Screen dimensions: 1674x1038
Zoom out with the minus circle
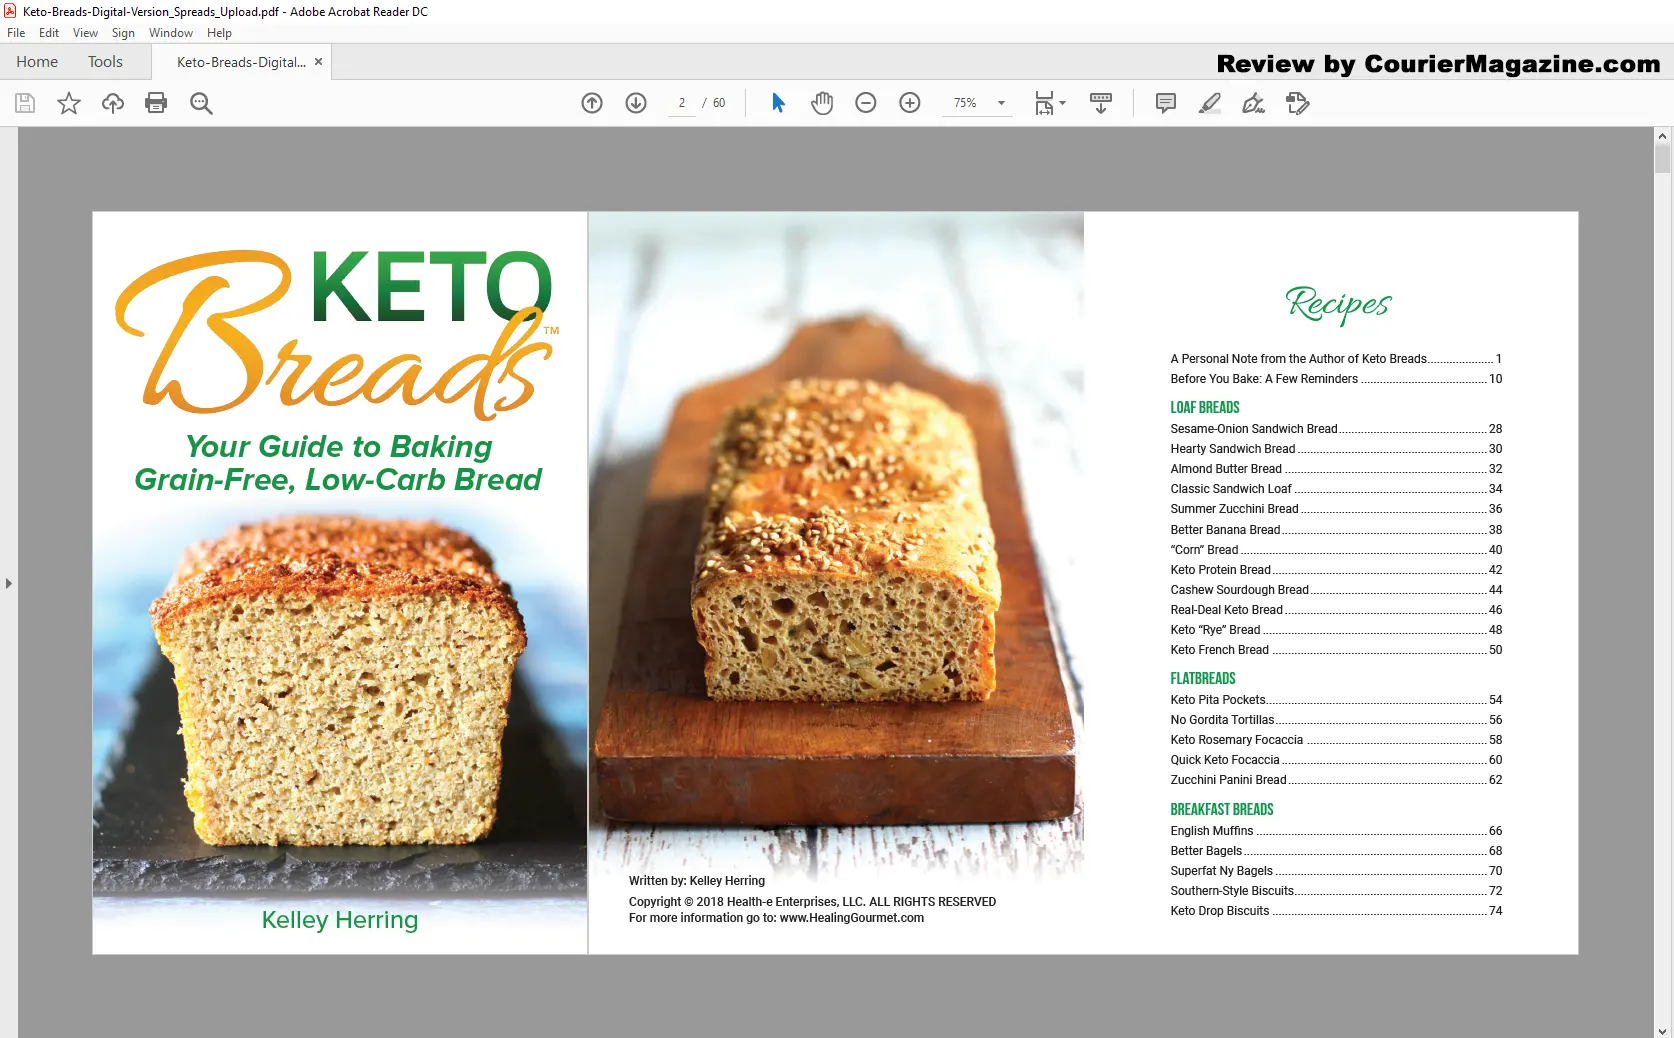(x=866, y=103)
